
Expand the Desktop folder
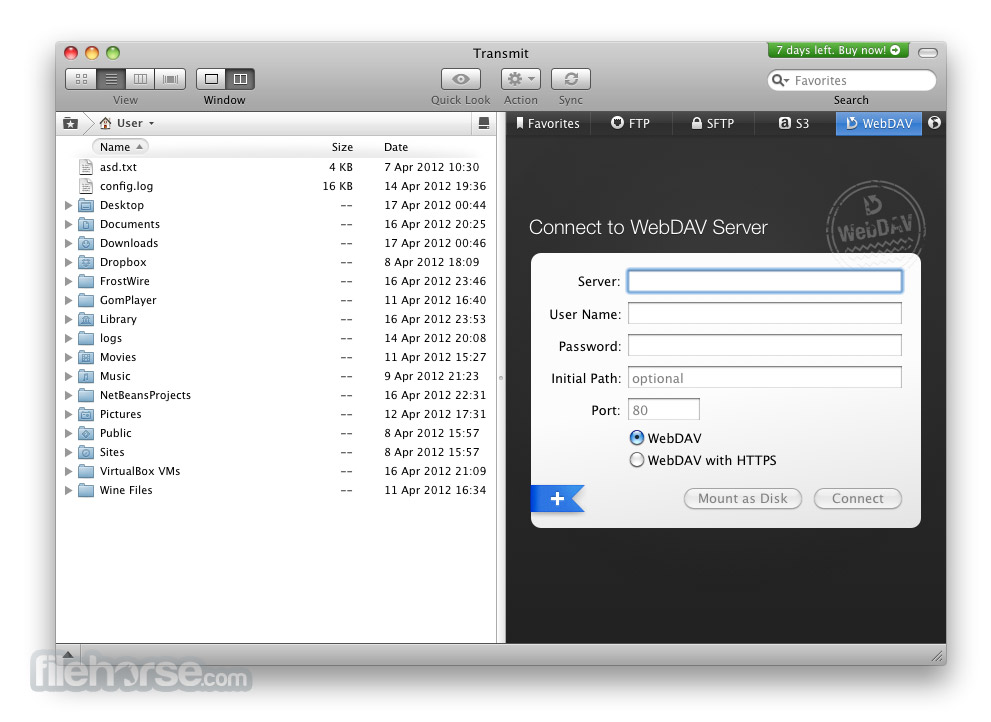tap(68, 205)
